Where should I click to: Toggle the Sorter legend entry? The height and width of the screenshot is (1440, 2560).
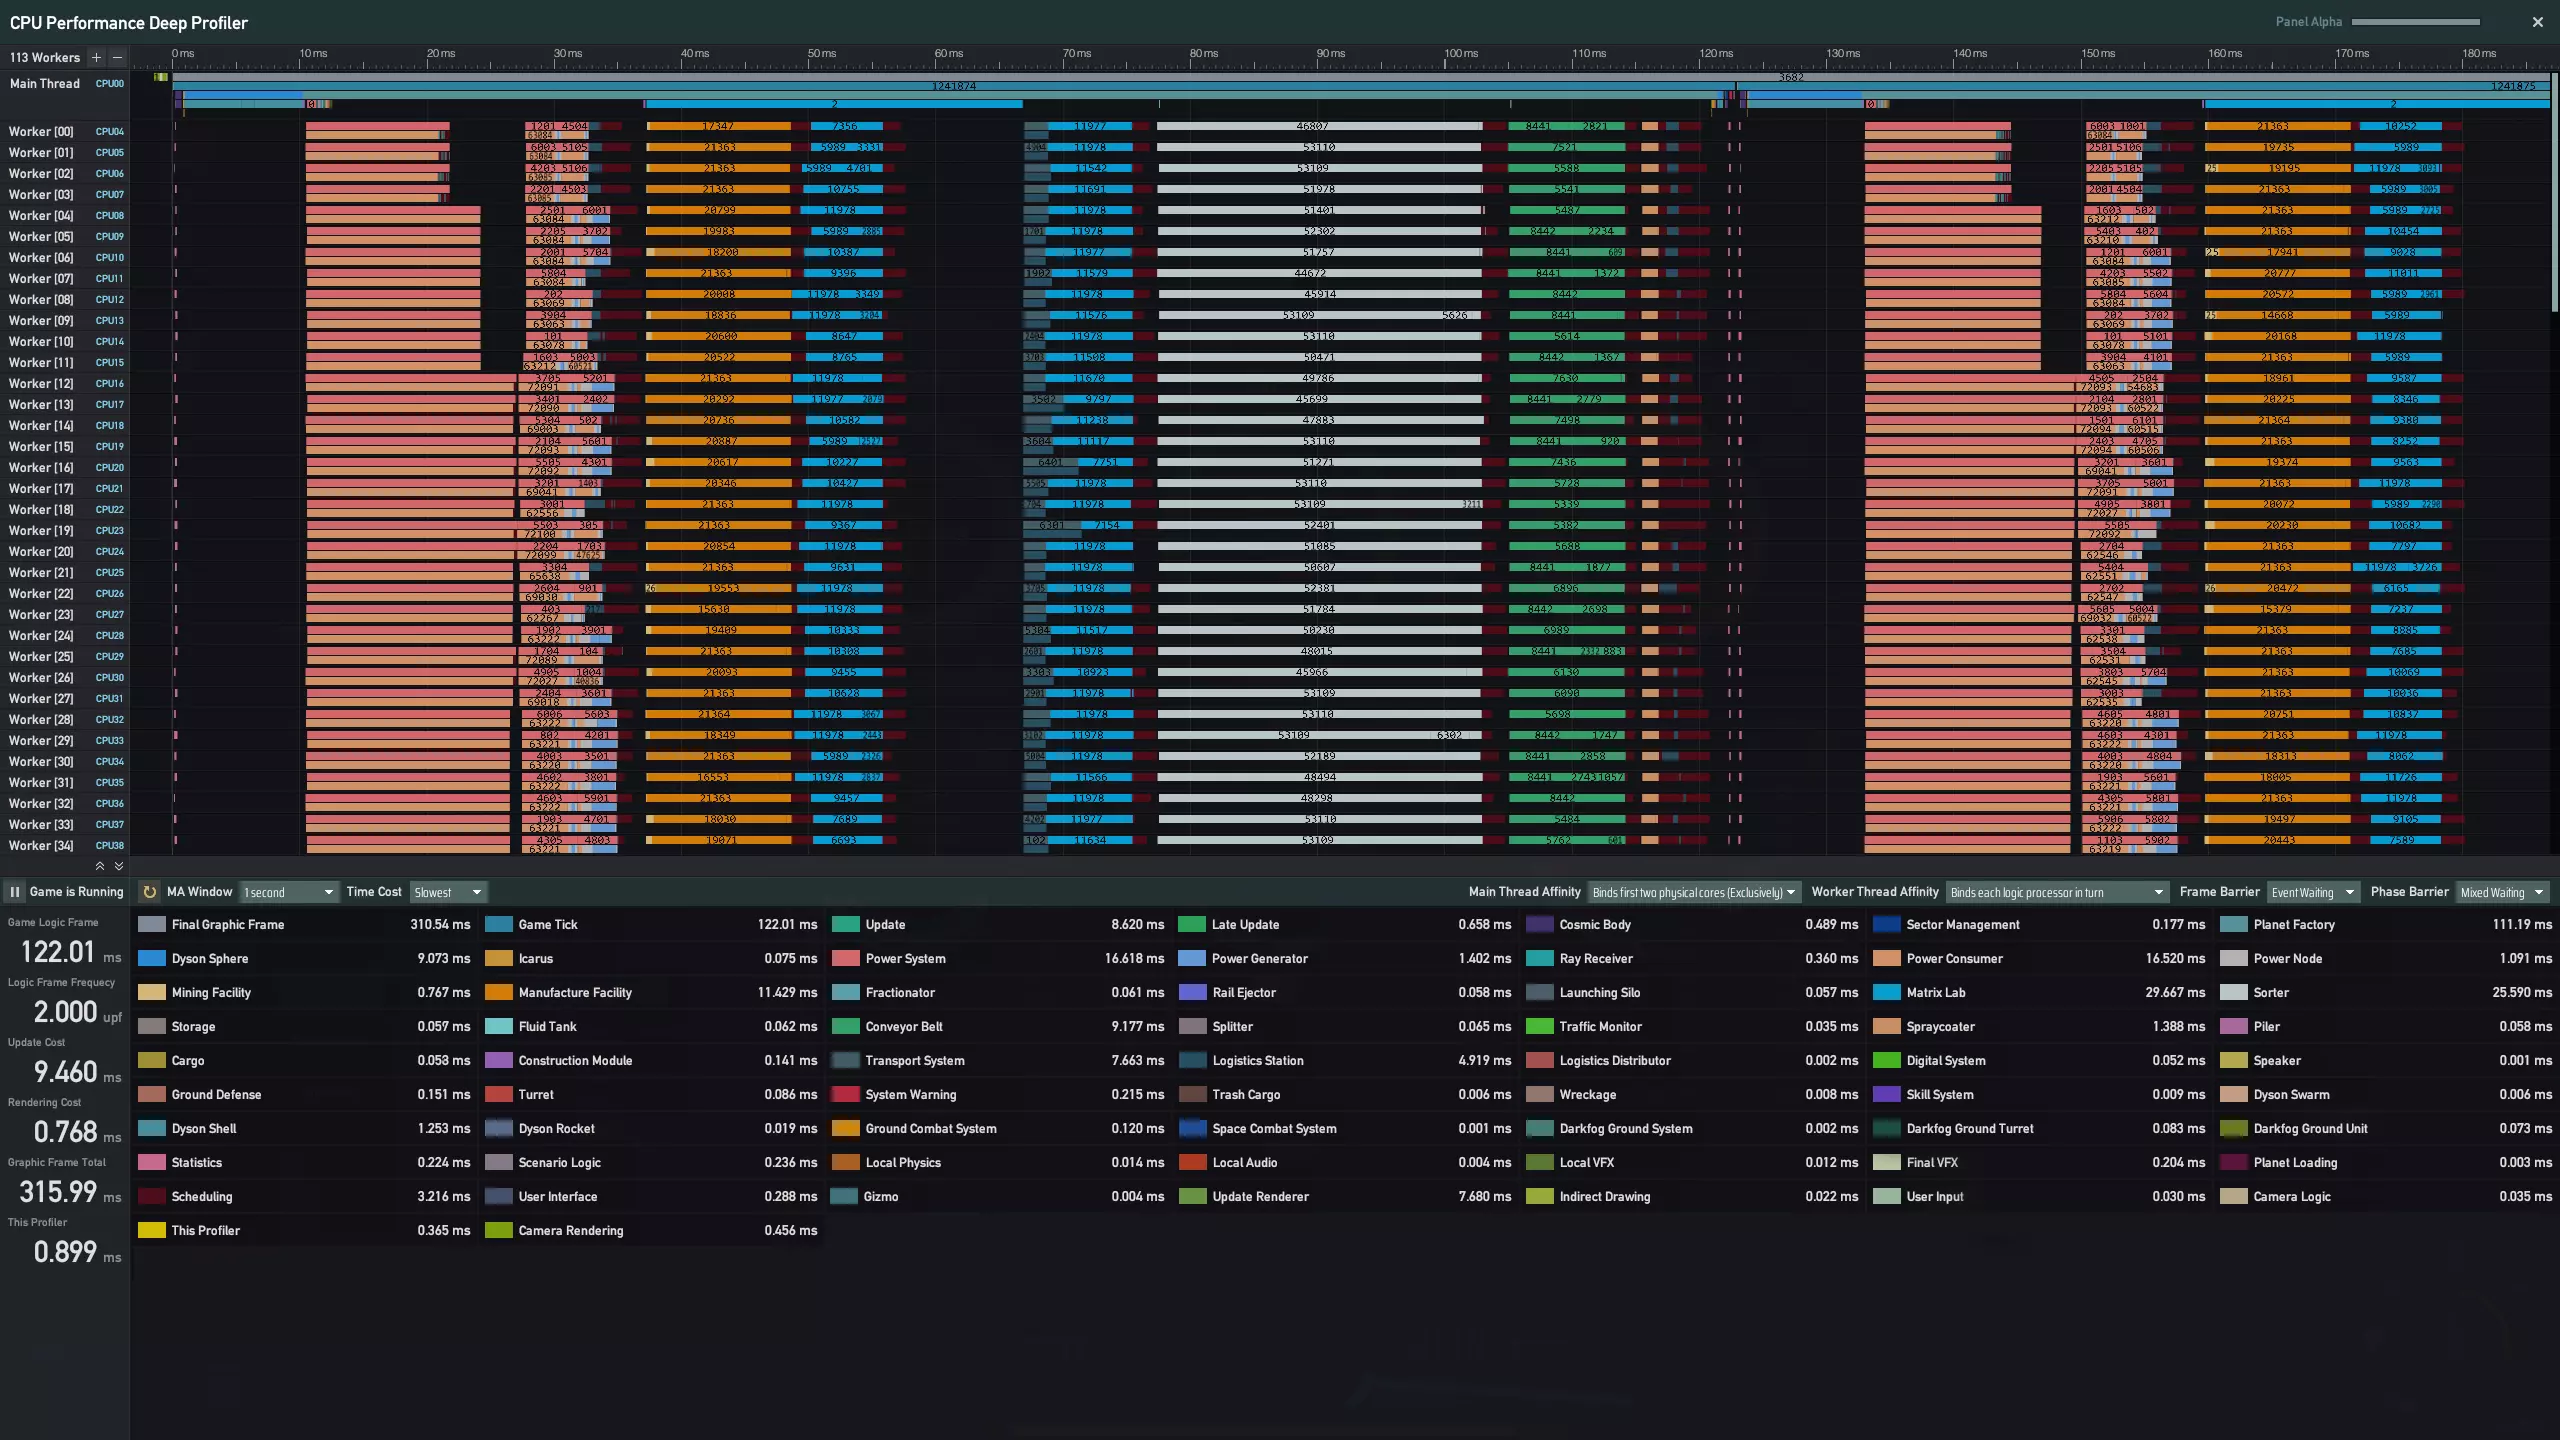click(x=2270, y=993)
